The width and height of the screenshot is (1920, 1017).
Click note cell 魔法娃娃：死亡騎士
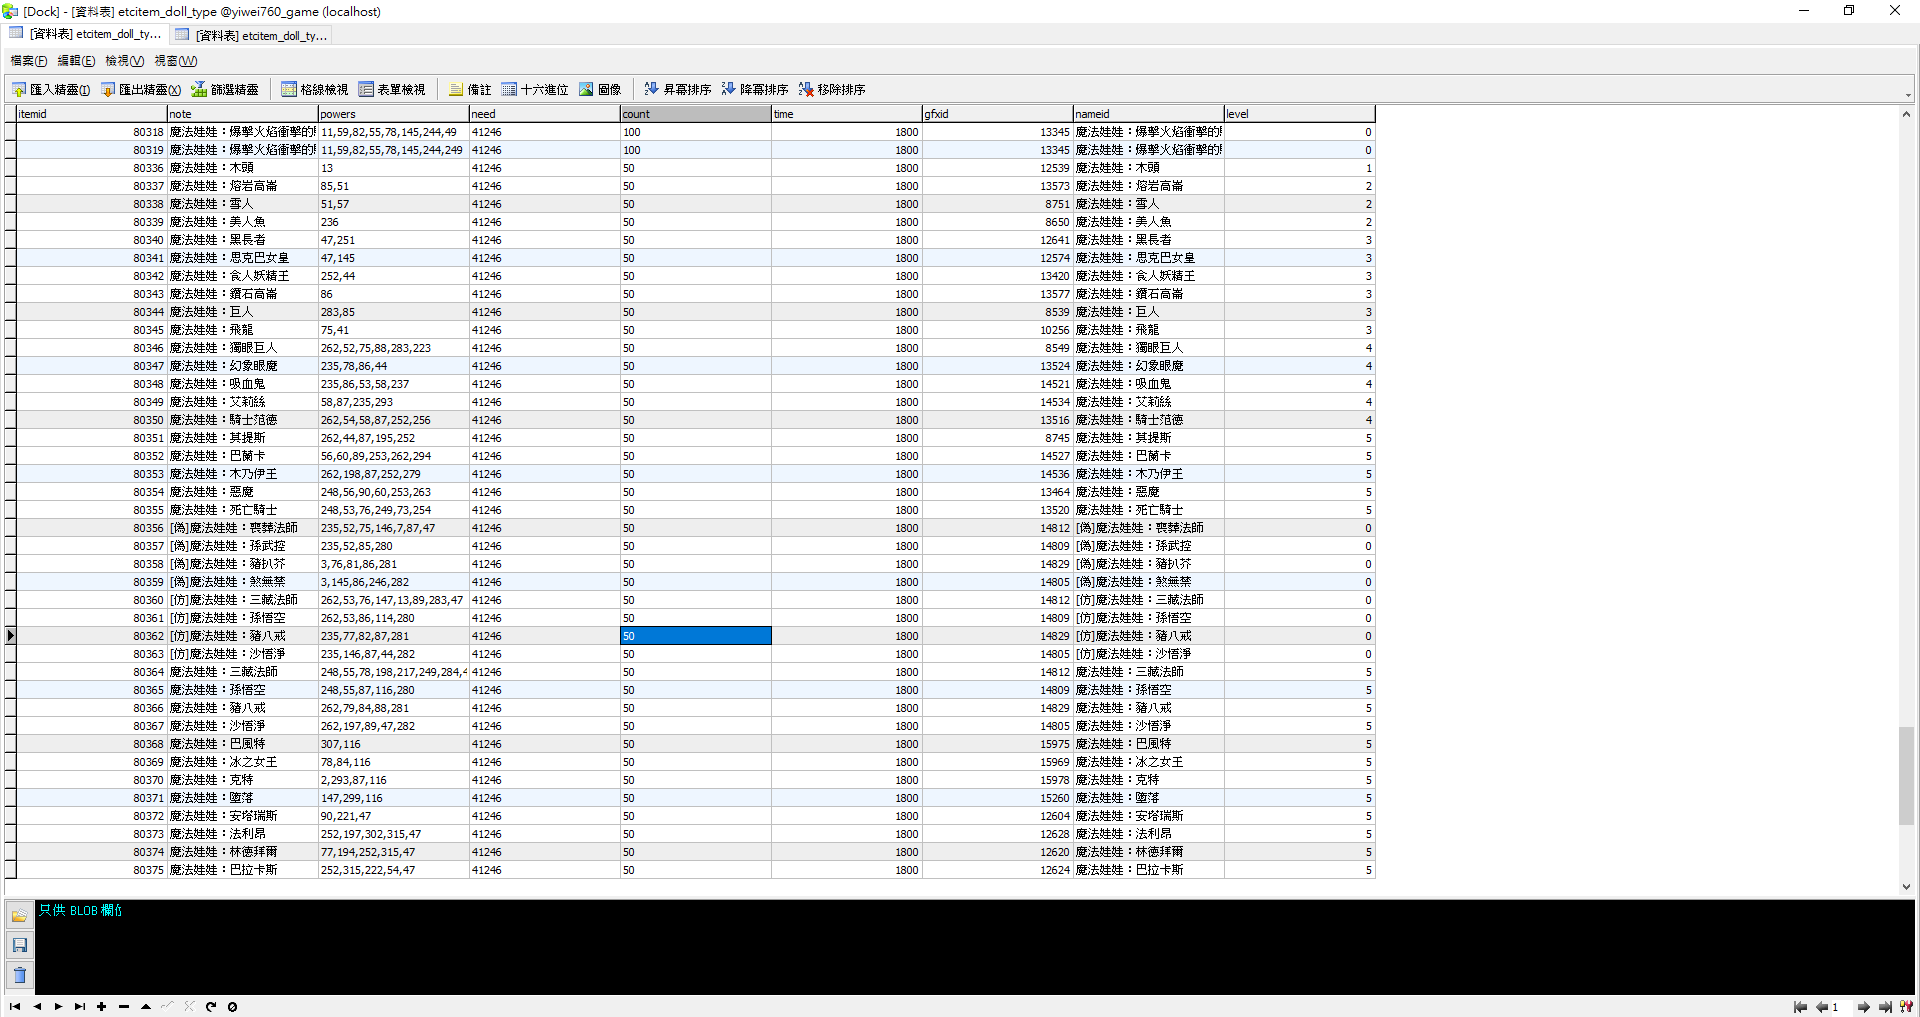(242, 510)
